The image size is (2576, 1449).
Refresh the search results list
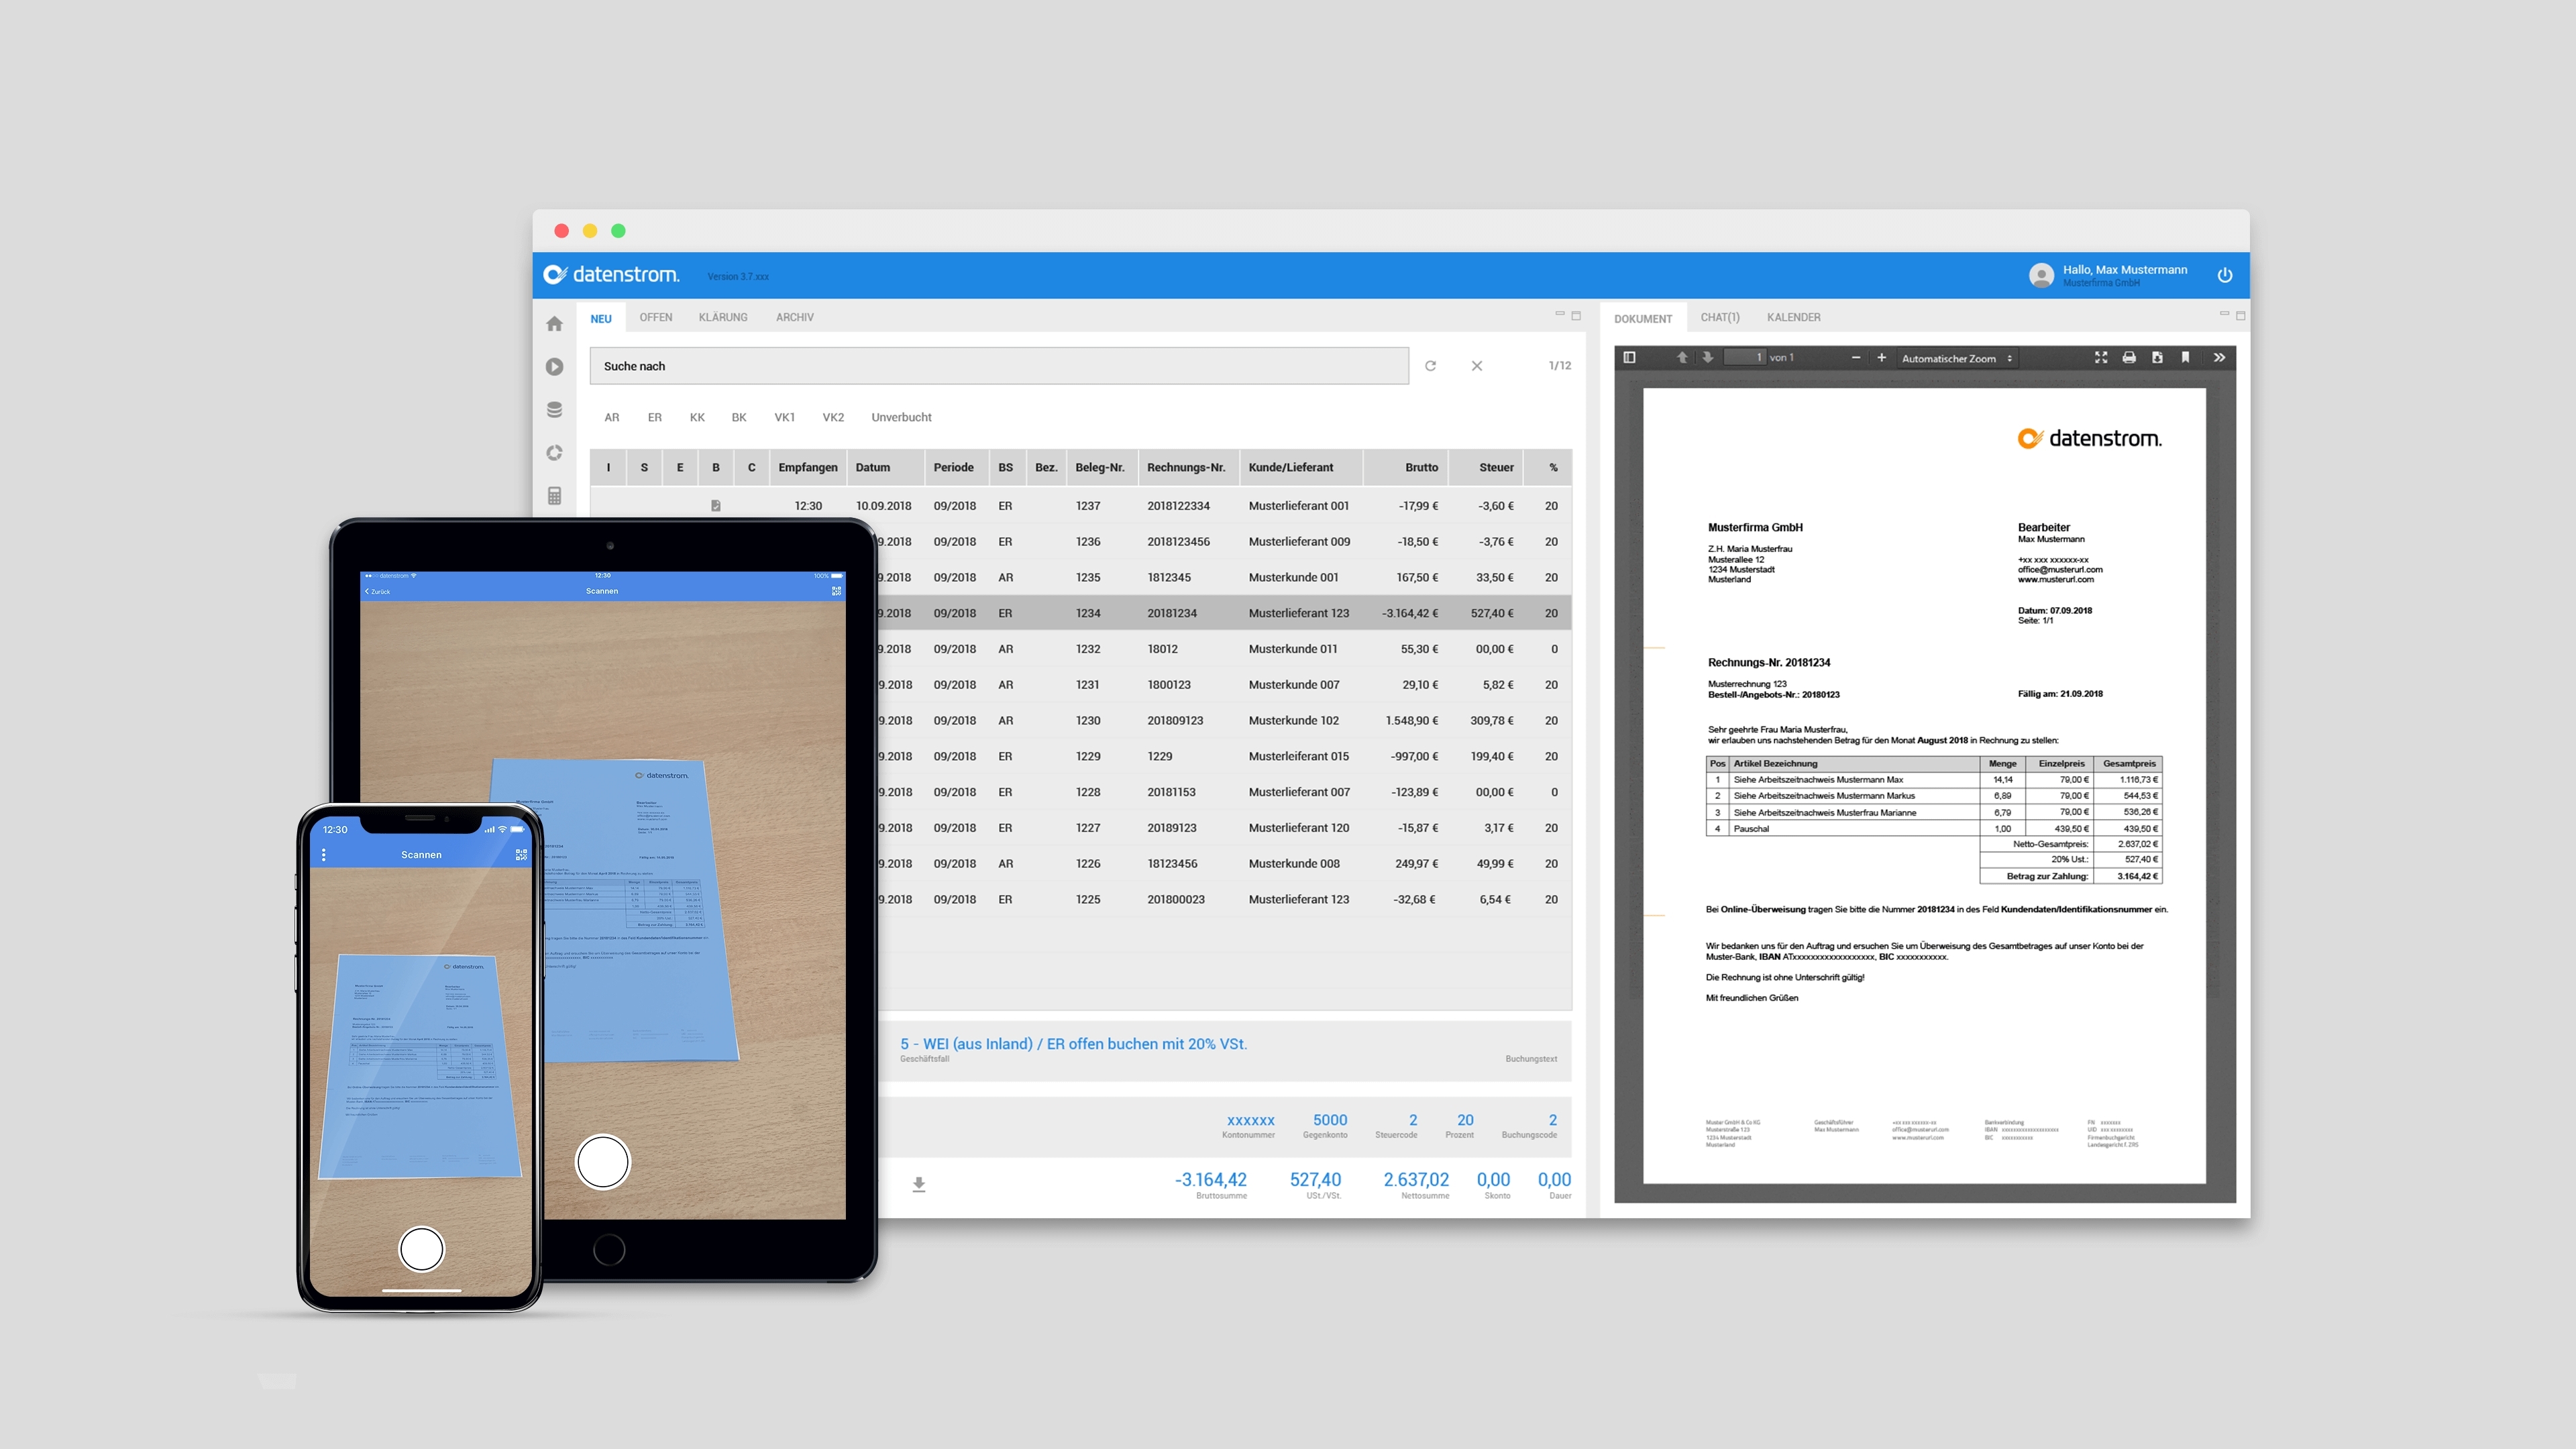point(1430,366)
